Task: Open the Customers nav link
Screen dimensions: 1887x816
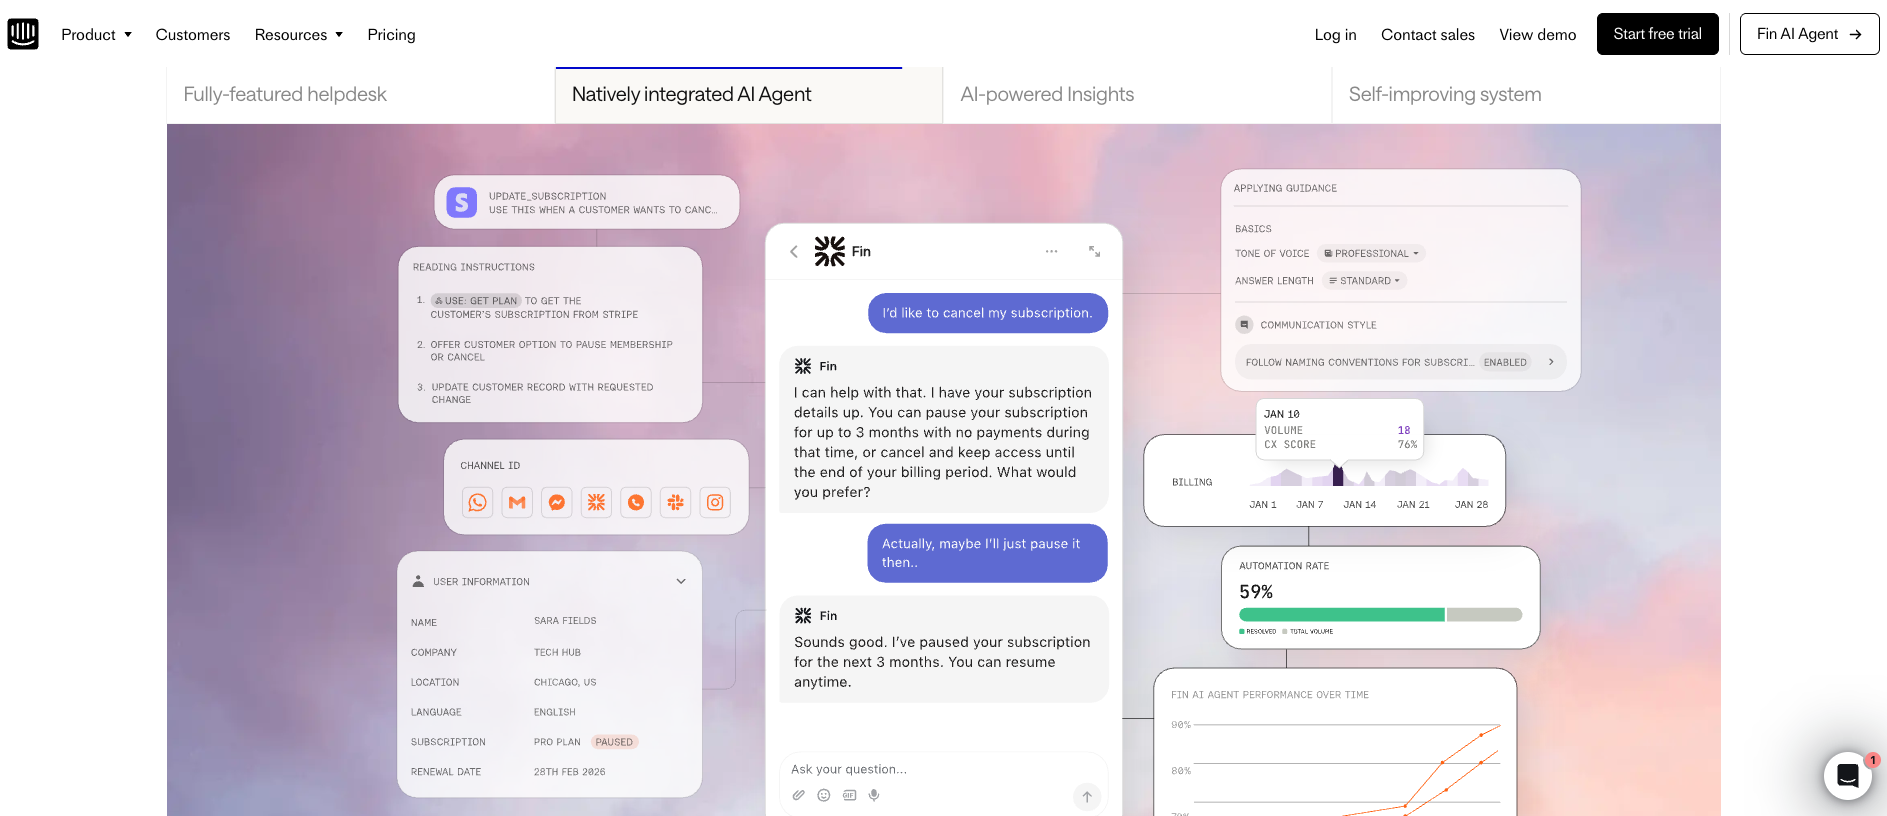Action: pyautogui.click(x=193, y=35)
